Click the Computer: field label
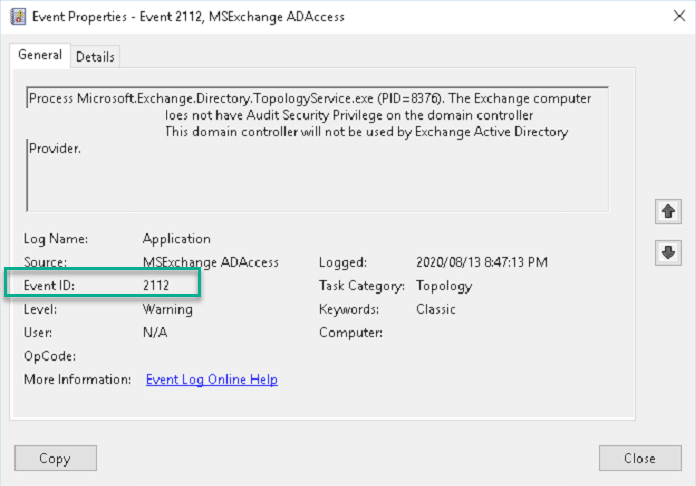Screen dimensions: 696x486 [x=351, y=333]
